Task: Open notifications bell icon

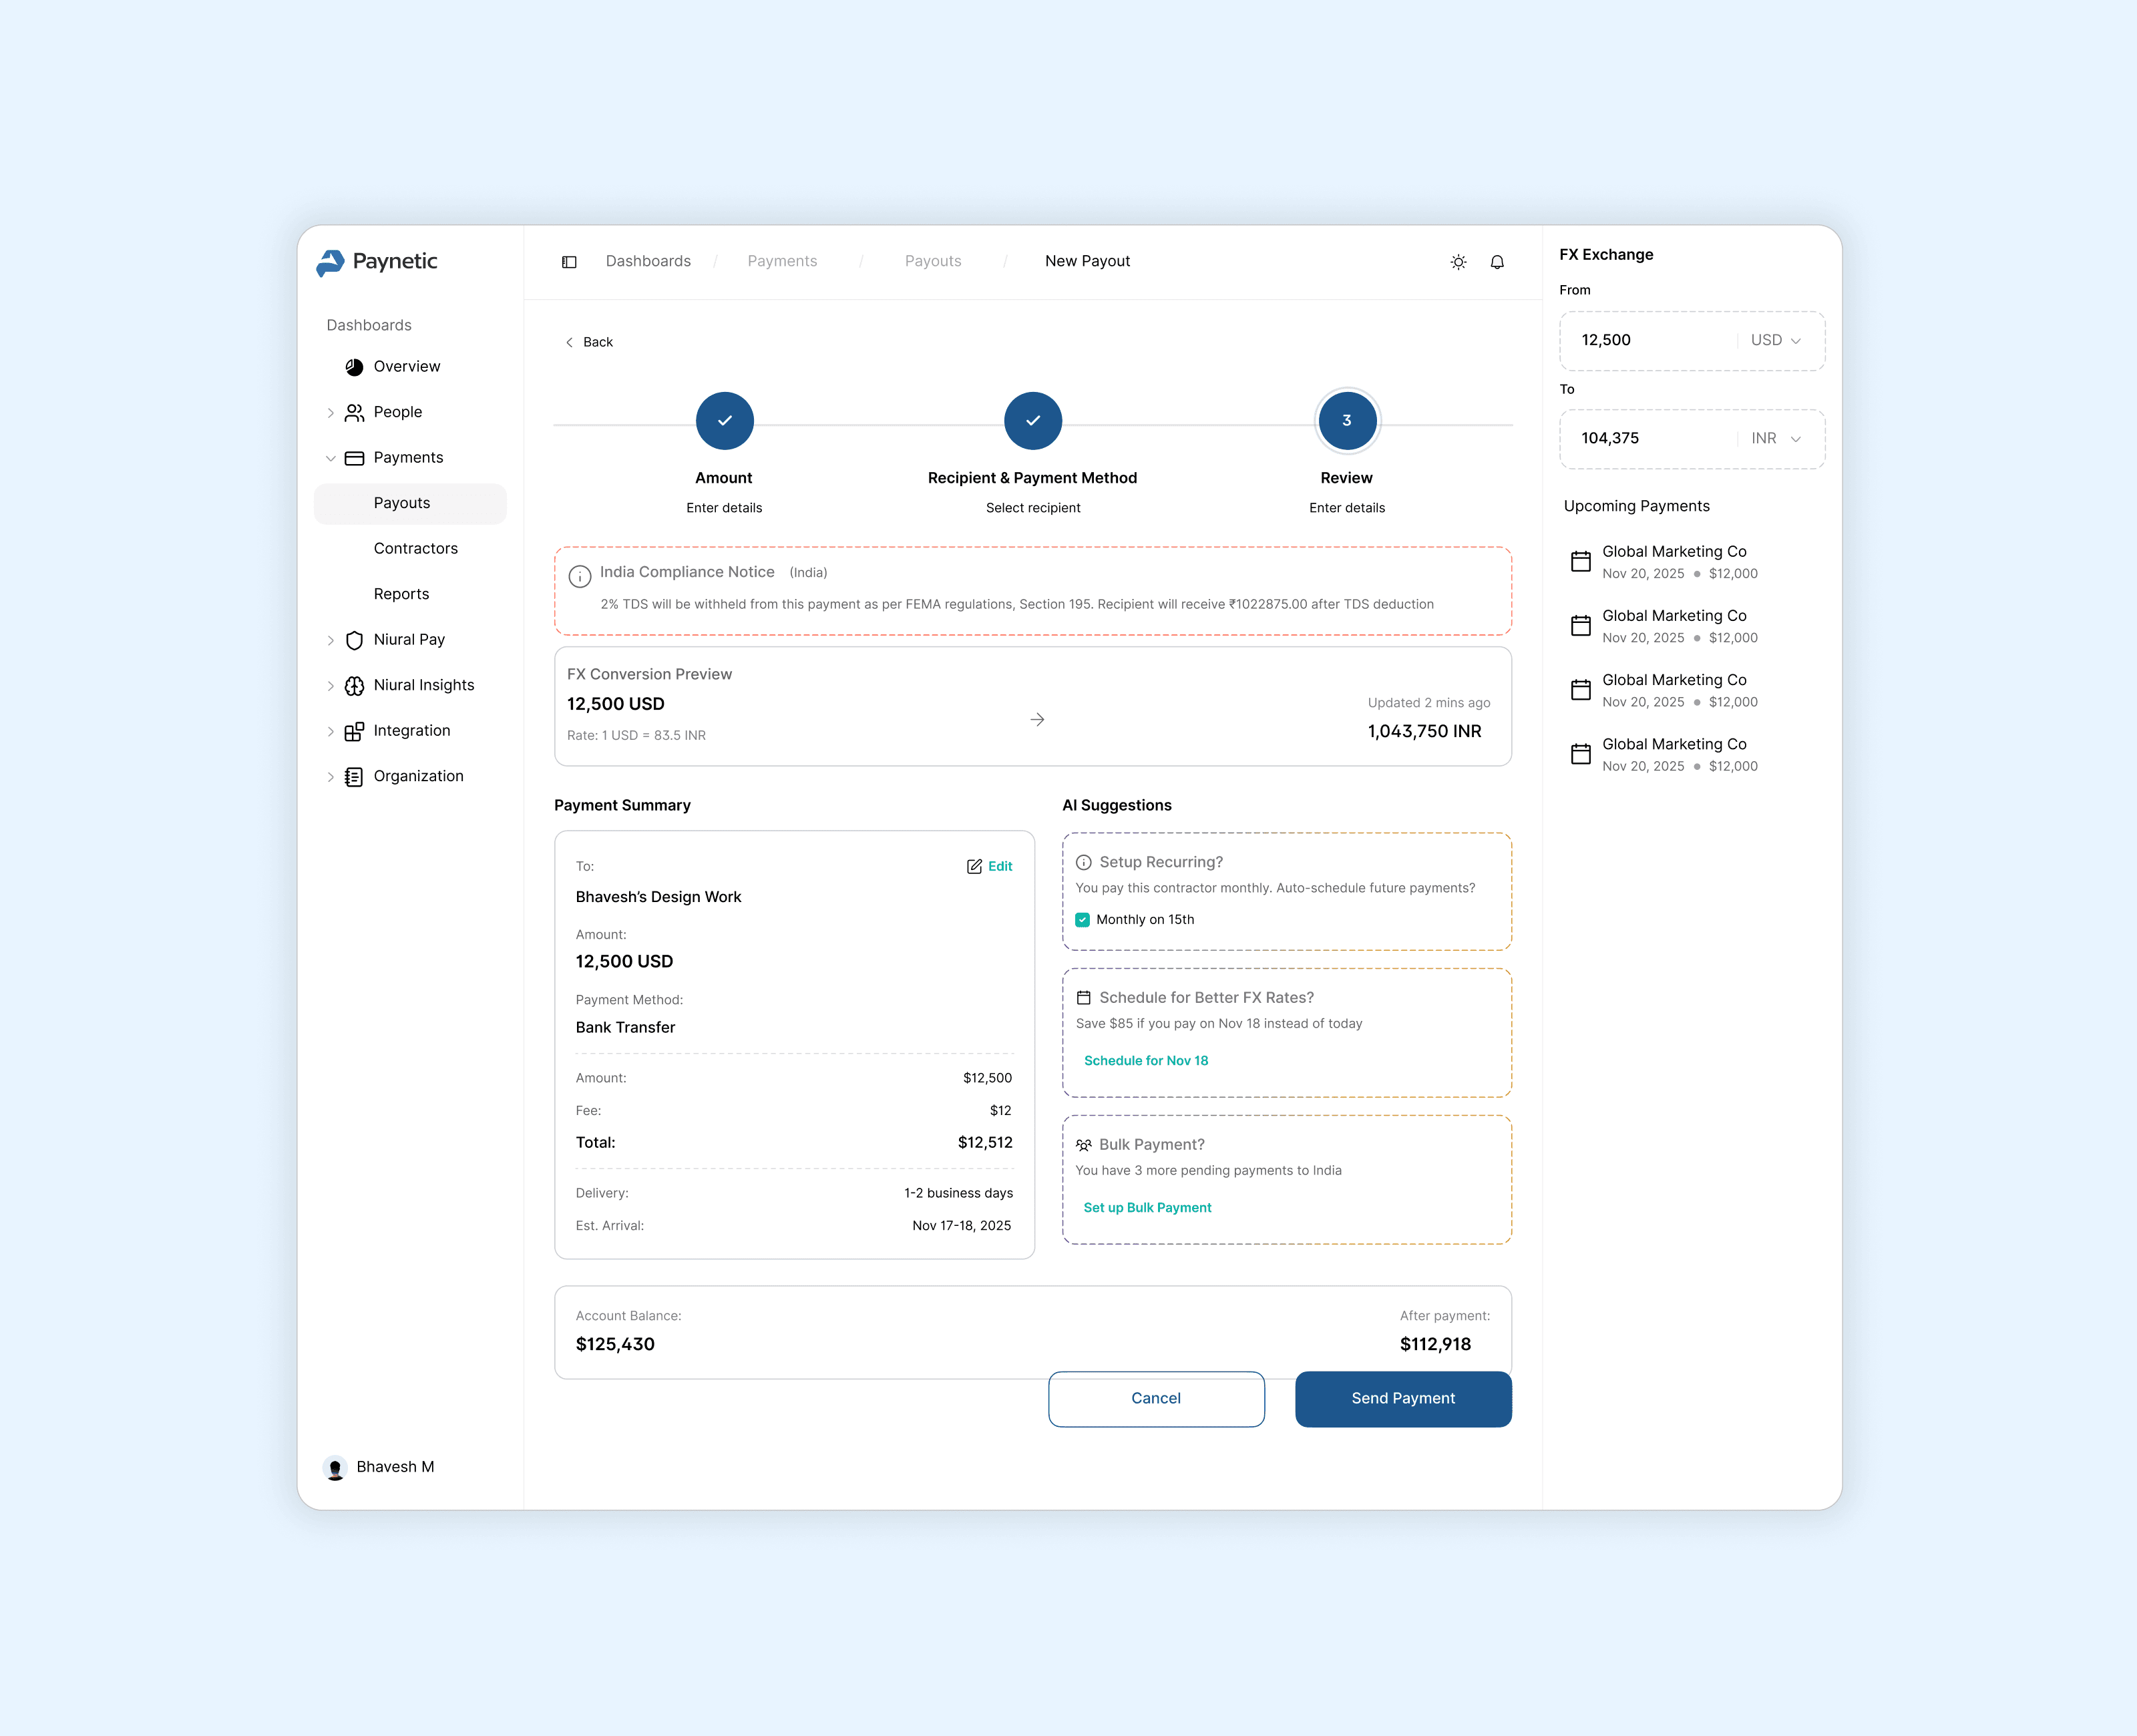Action: click(1497, 262)
